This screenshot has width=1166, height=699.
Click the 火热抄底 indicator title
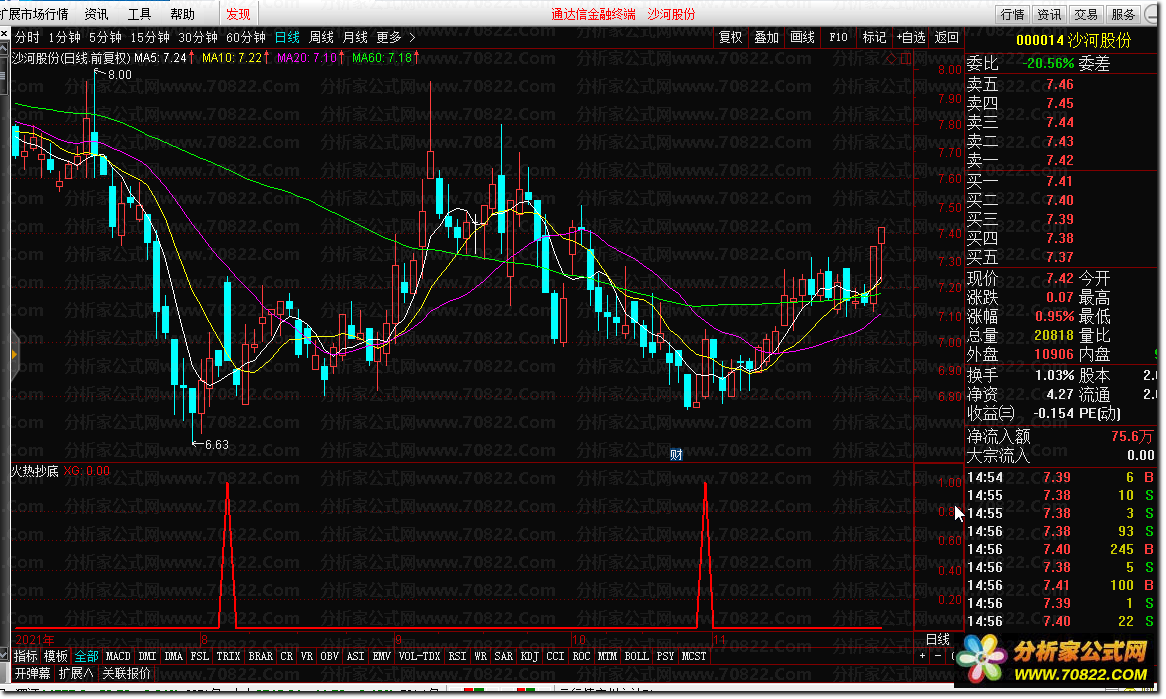click(x=35, y=471)
